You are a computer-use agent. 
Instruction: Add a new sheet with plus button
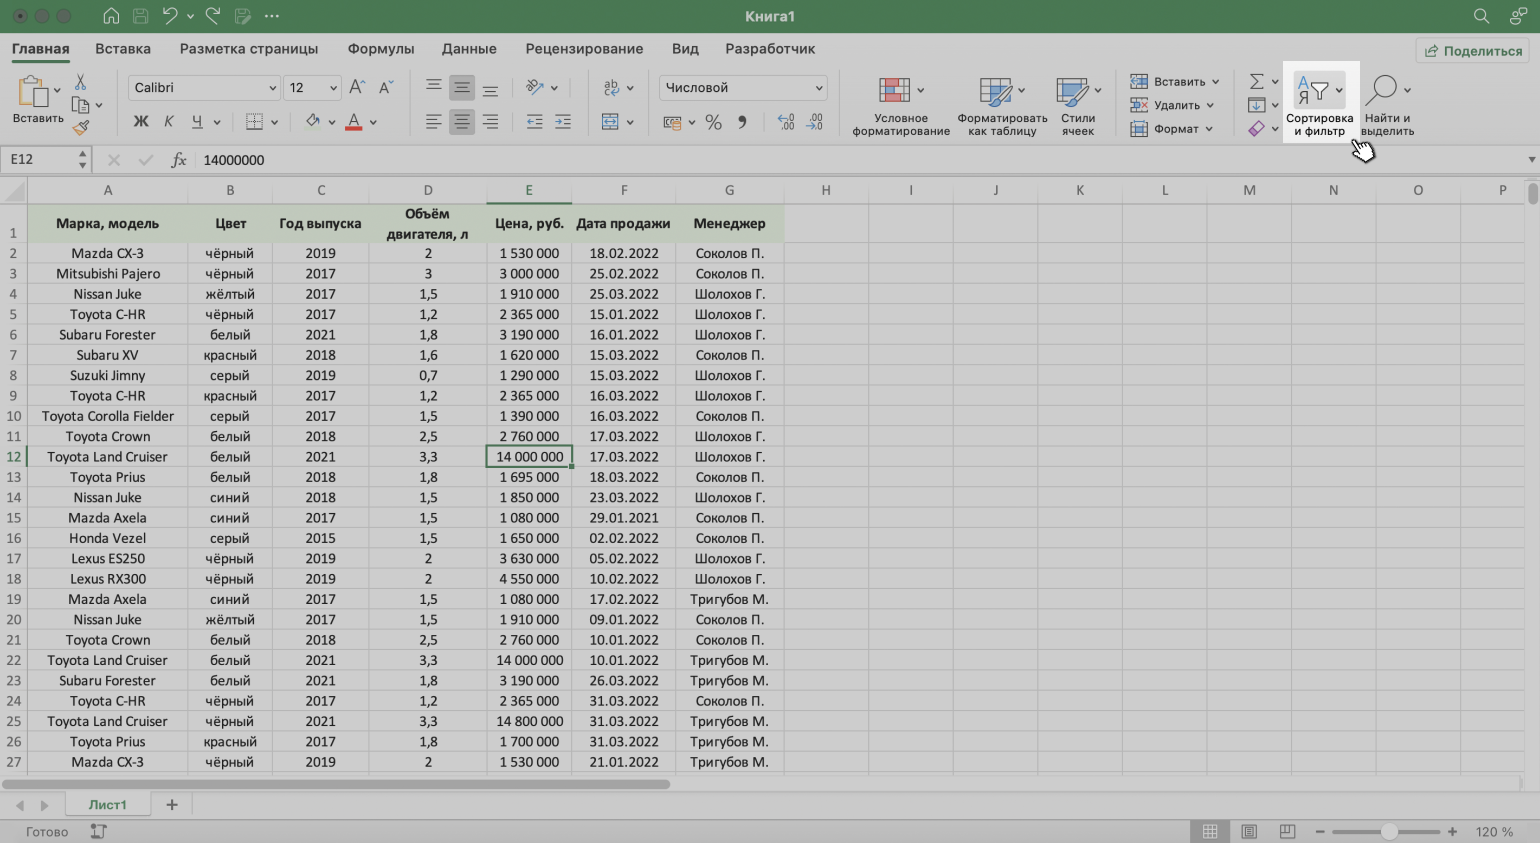[172, 805]
